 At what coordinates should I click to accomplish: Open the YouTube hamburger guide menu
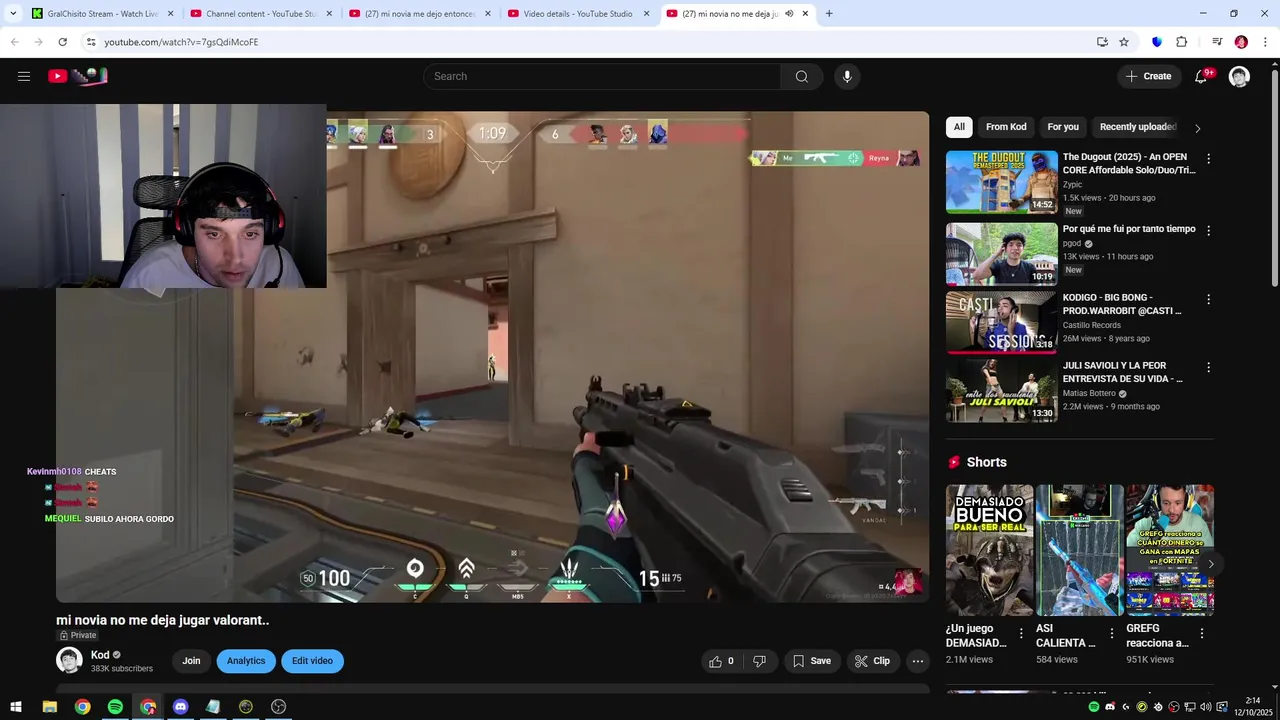pyautogui.click(x=24, y=76)
